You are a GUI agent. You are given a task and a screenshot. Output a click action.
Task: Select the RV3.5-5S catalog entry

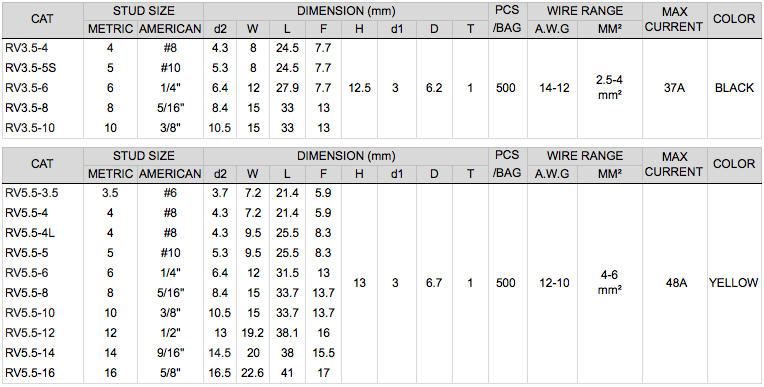(x=31, y=68)
